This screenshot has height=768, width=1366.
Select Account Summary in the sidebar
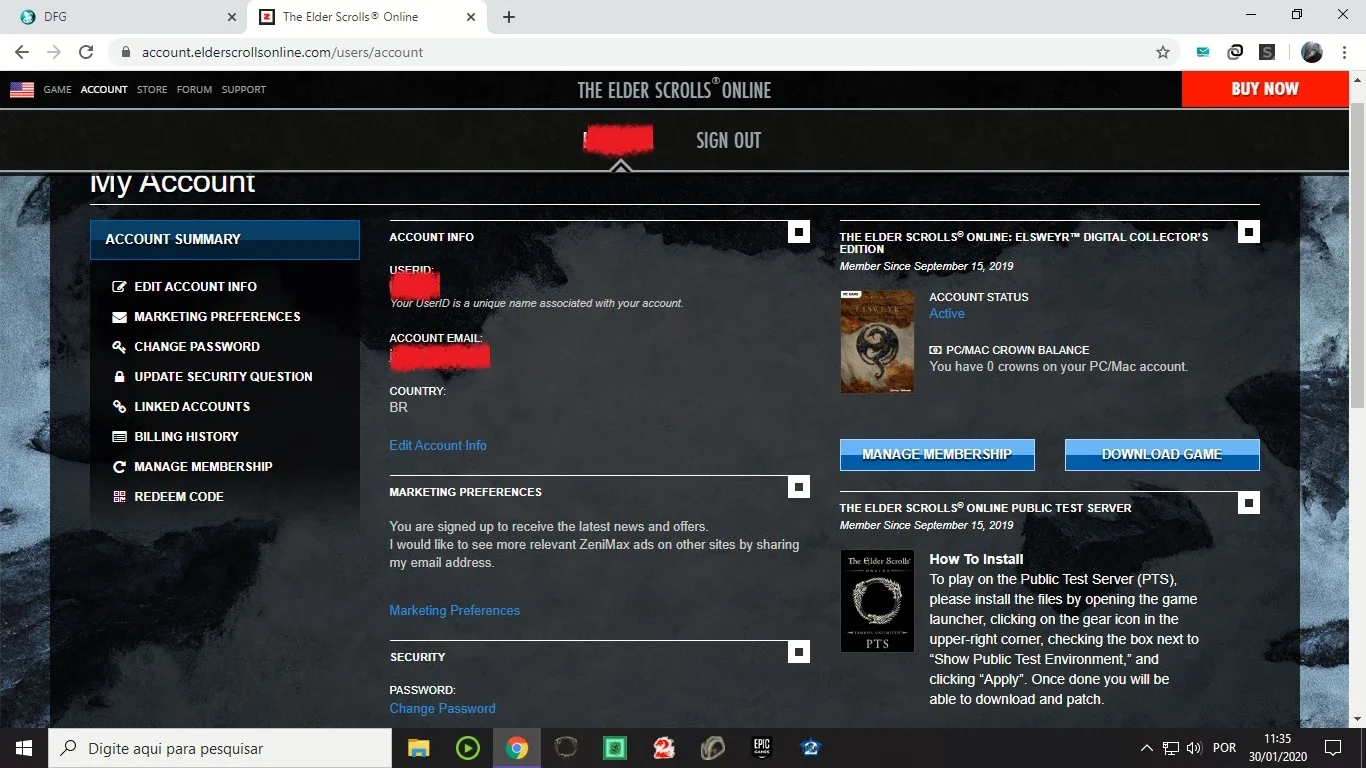coord(225,240)
